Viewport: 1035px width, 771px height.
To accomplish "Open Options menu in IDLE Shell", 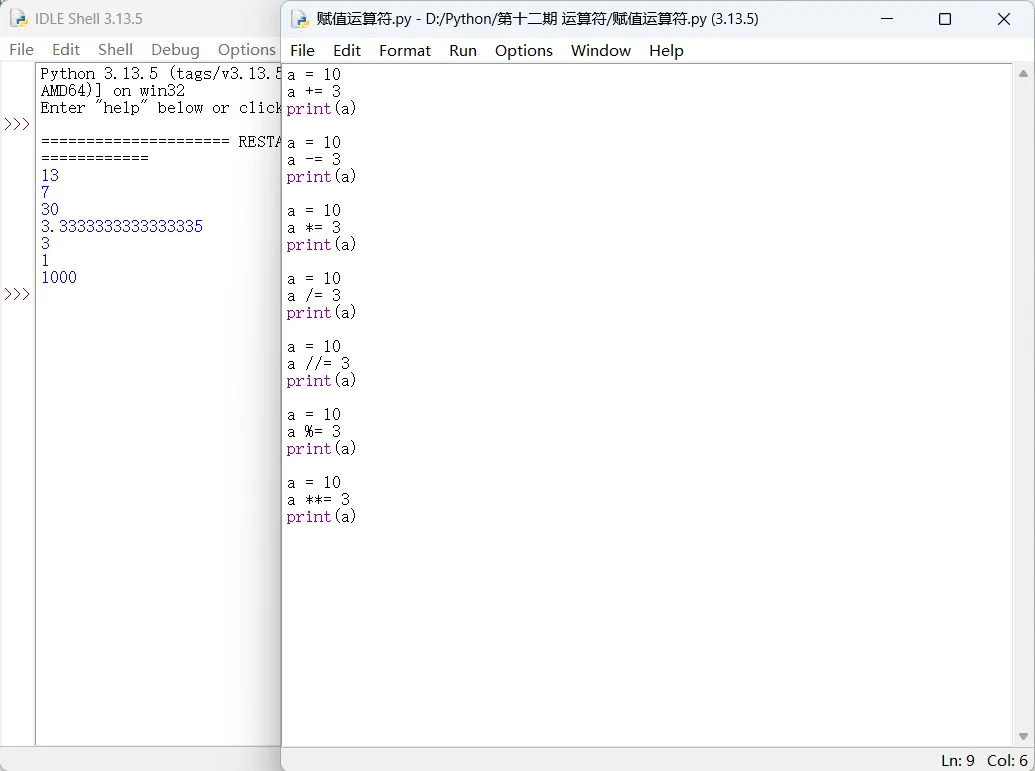I will [247, 50].
